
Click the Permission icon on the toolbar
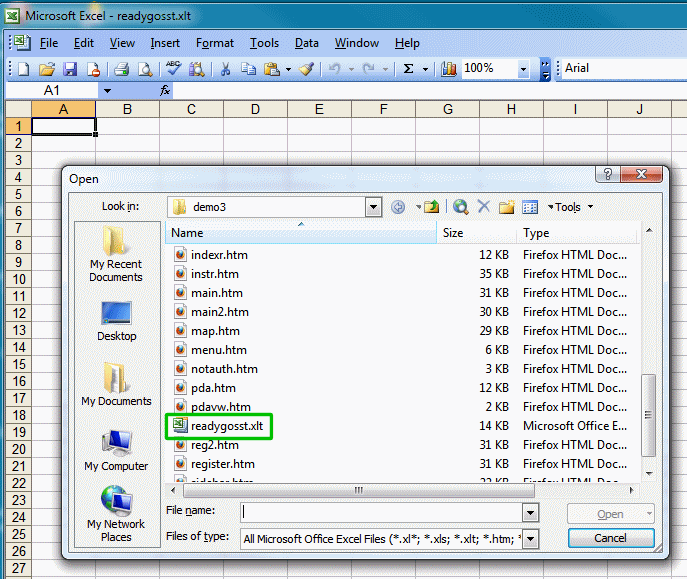coord(93,69)
